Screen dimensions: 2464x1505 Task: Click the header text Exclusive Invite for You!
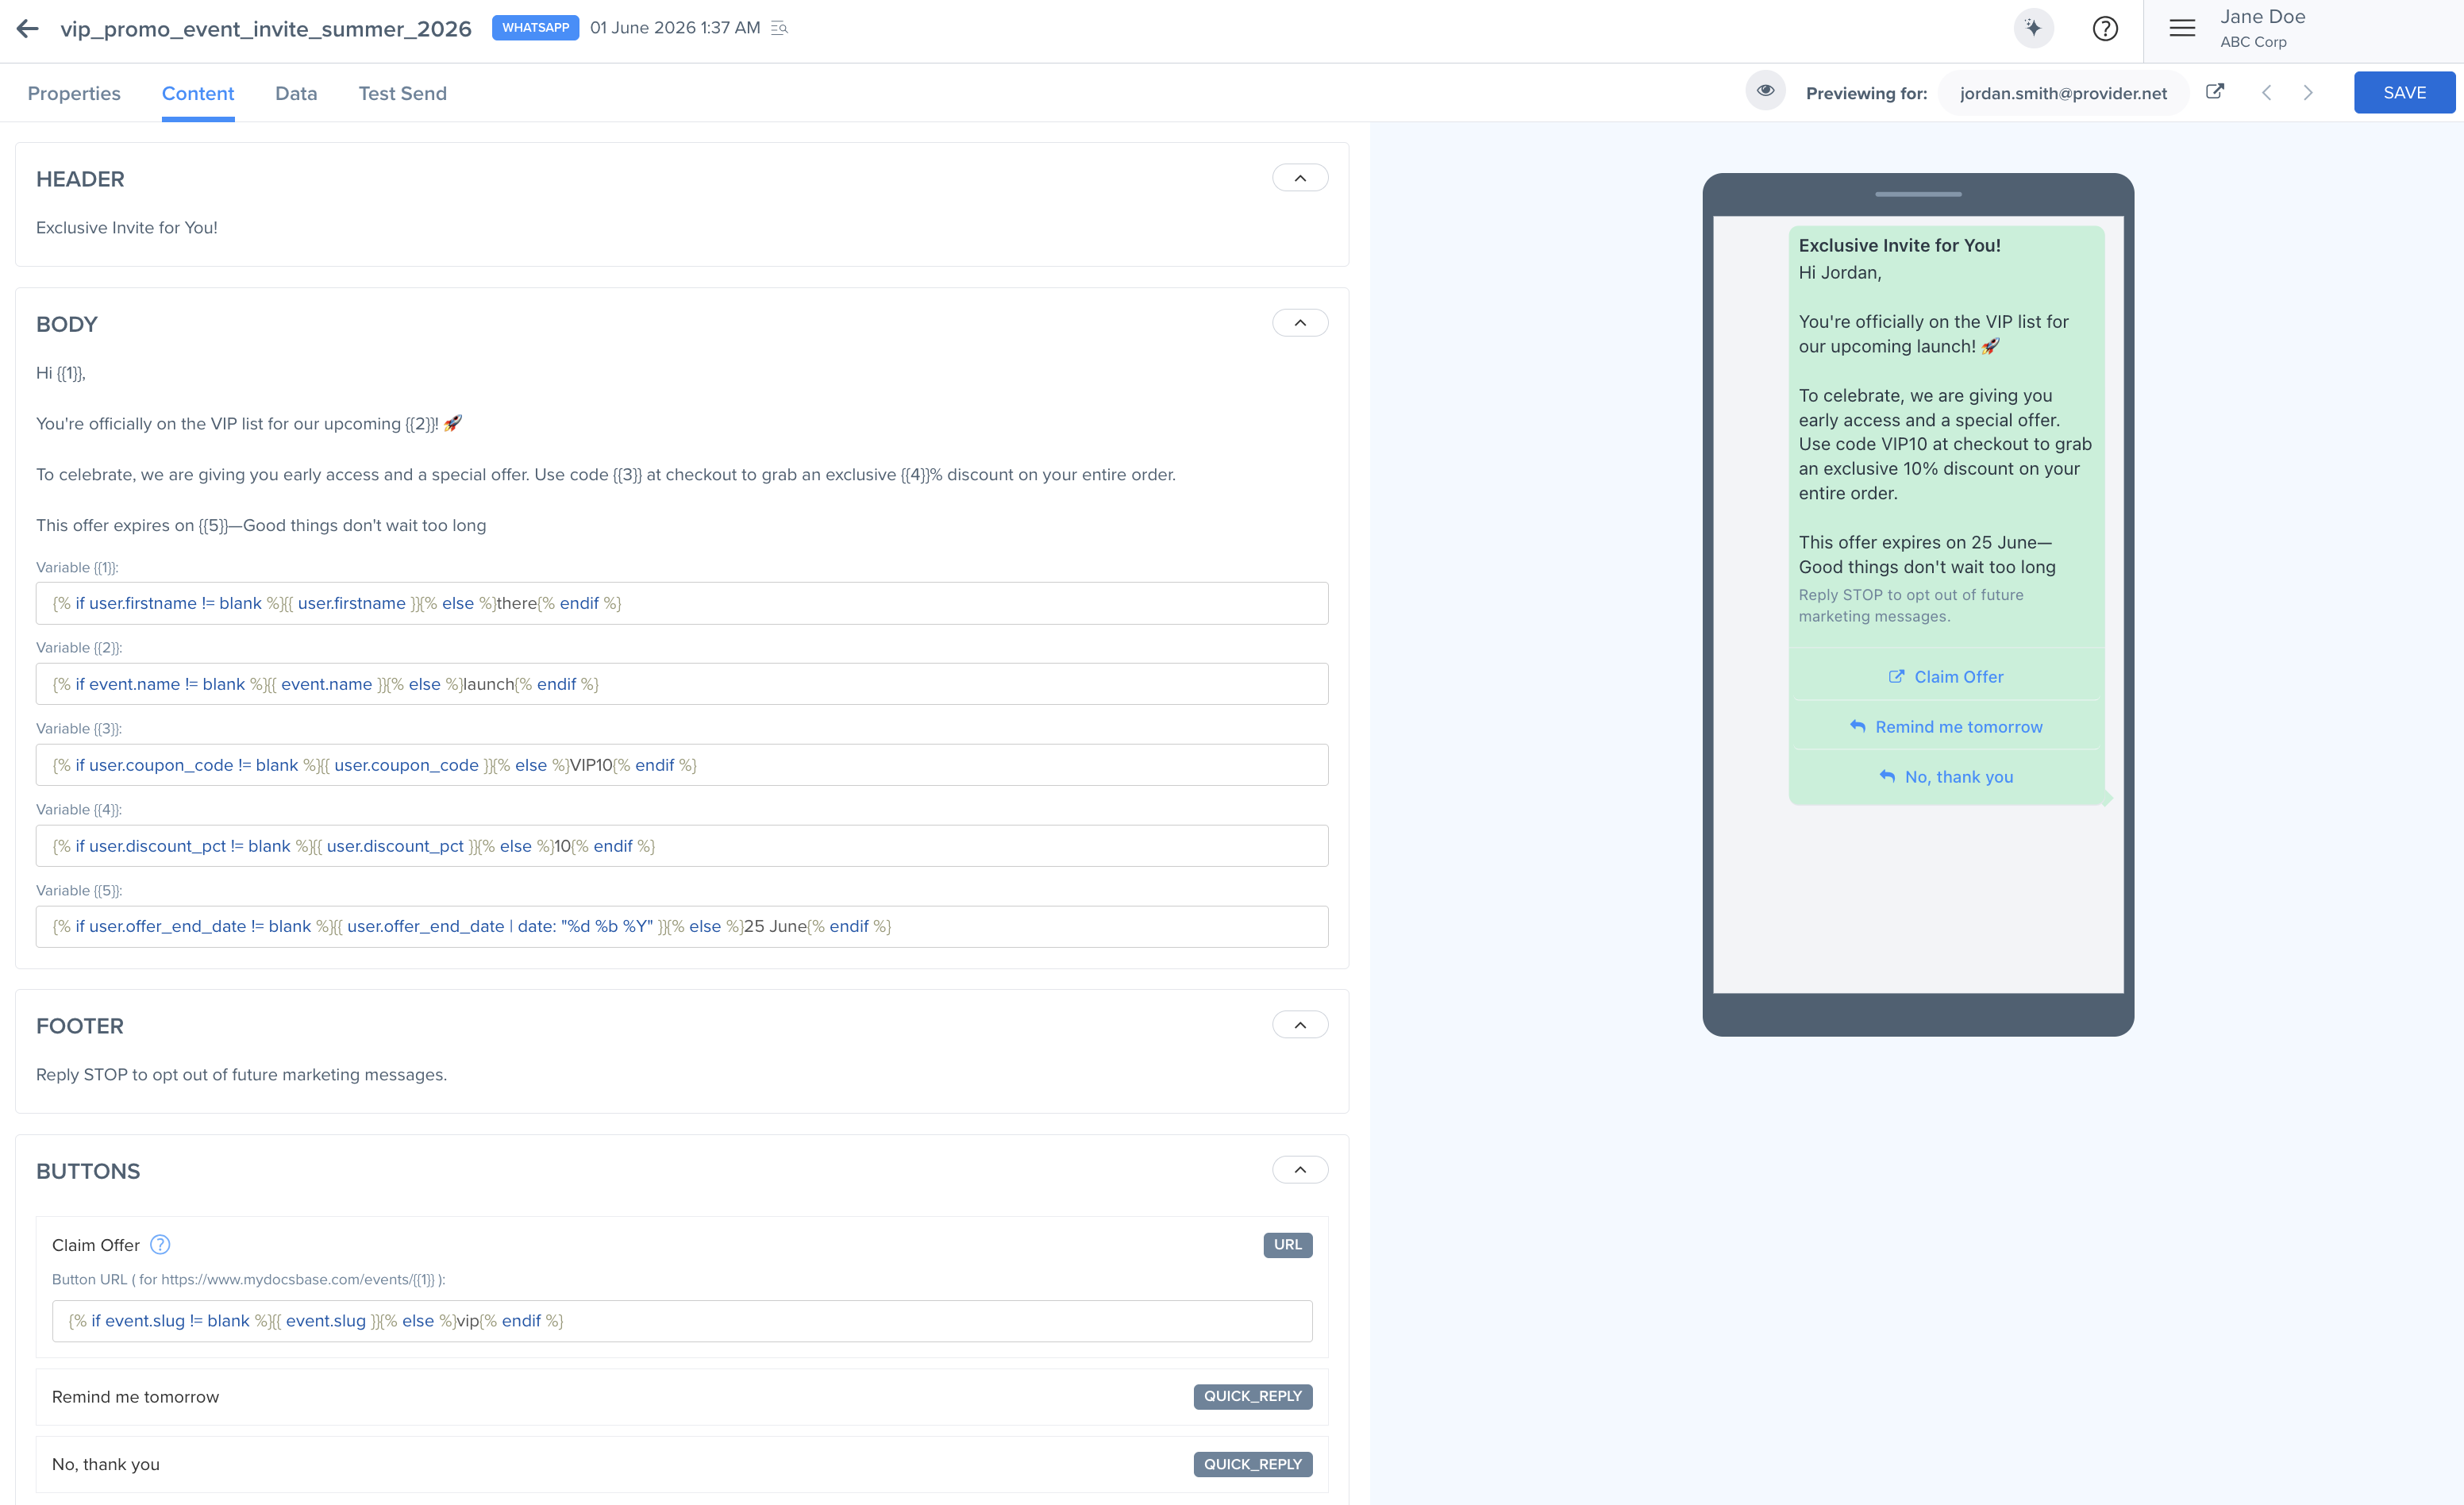point(127,228)
